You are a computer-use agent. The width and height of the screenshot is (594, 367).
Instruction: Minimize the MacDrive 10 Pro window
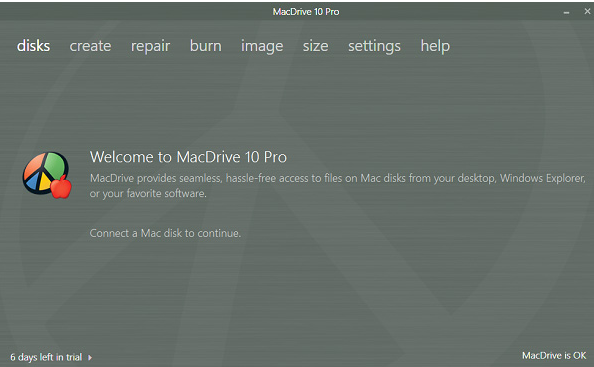point(566,12)
